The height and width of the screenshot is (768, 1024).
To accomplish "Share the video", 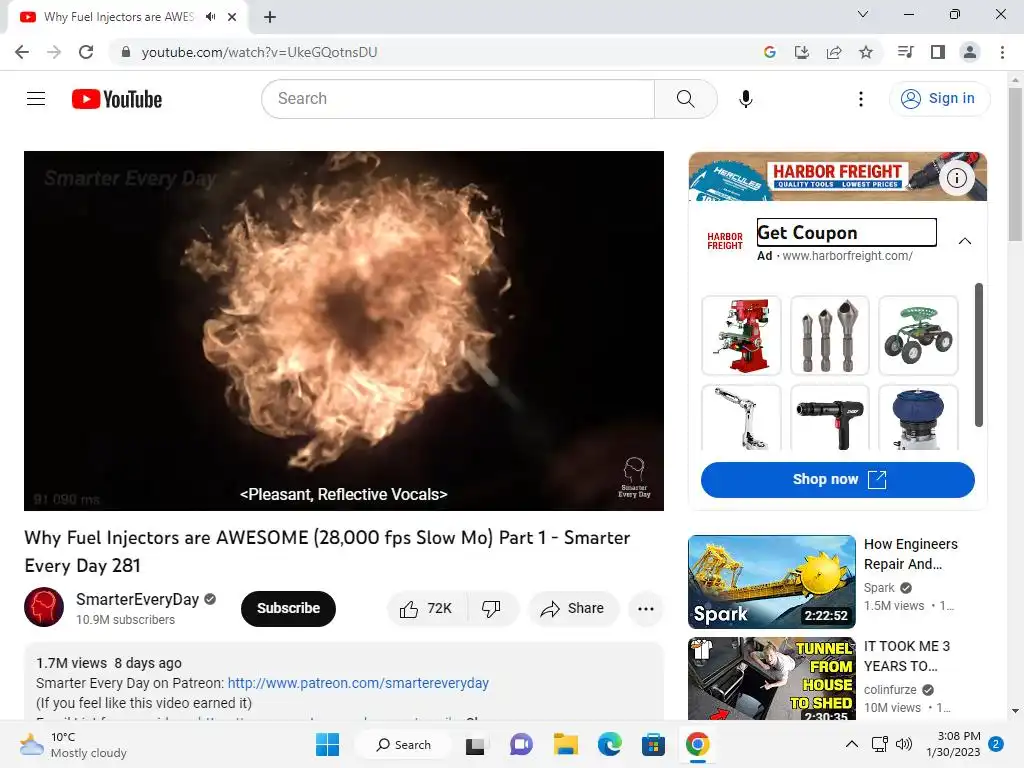I will [573, 609].
